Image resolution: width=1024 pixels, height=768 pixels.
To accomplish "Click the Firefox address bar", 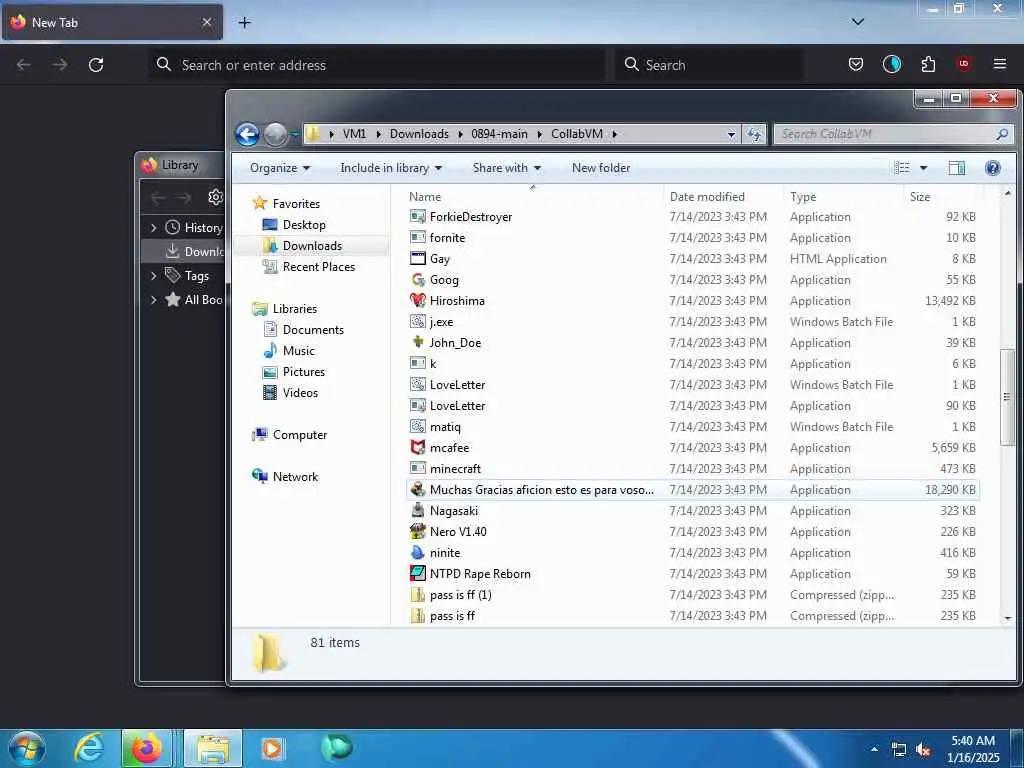I will tap(376, 65).
